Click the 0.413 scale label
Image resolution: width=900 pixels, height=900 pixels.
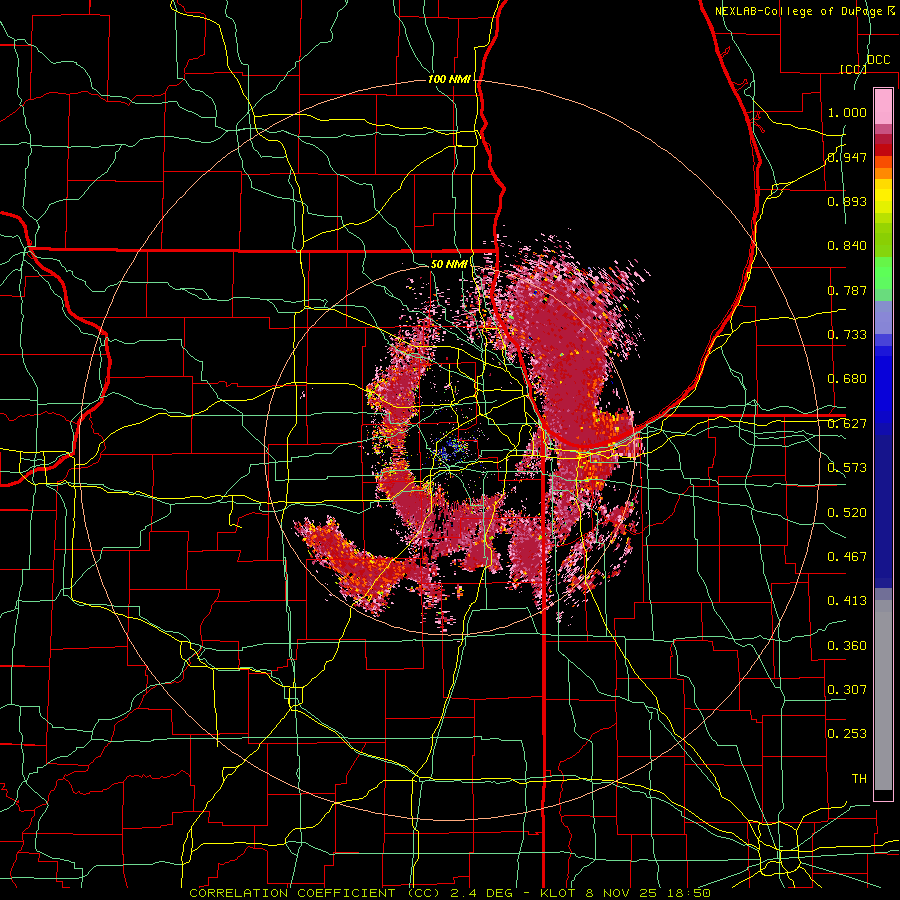pyautogui.click(x=847, y=601)
